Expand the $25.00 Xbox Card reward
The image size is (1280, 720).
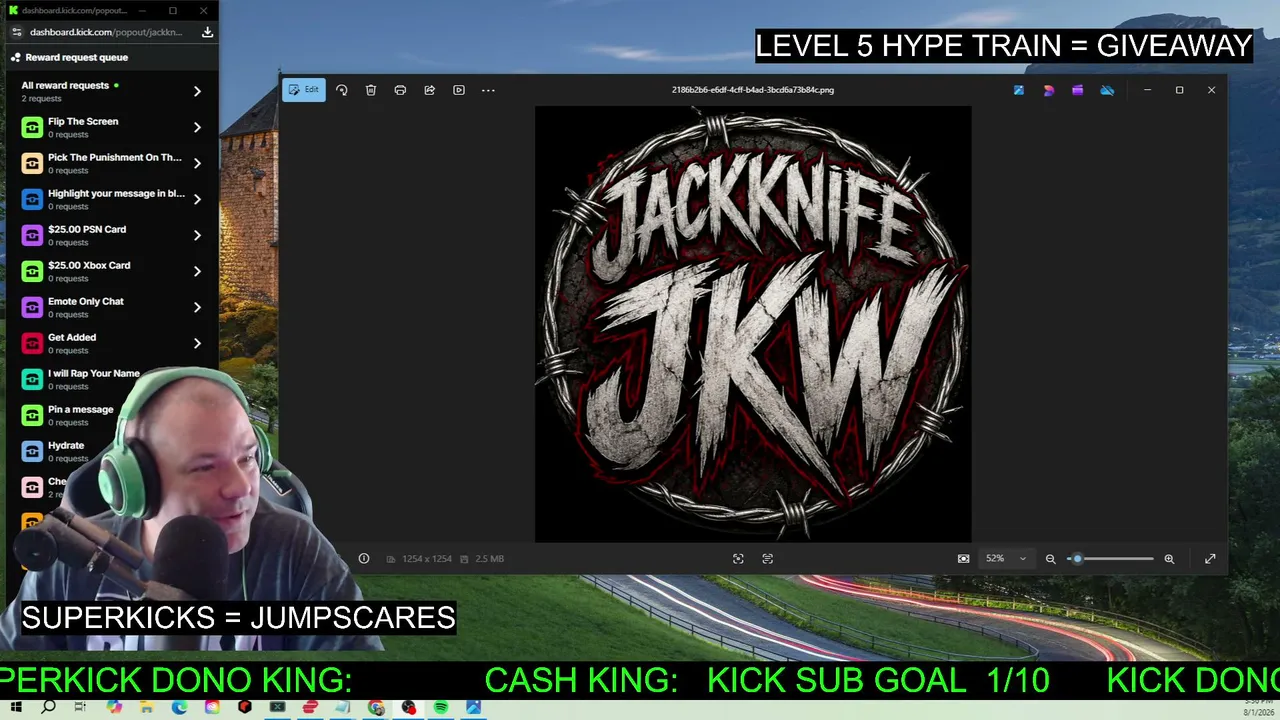point(197,271)
